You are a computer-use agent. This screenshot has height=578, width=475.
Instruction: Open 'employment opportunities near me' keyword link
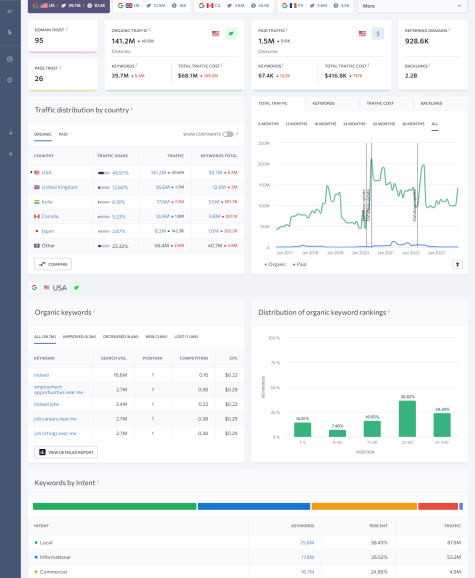tap(58, 390)
